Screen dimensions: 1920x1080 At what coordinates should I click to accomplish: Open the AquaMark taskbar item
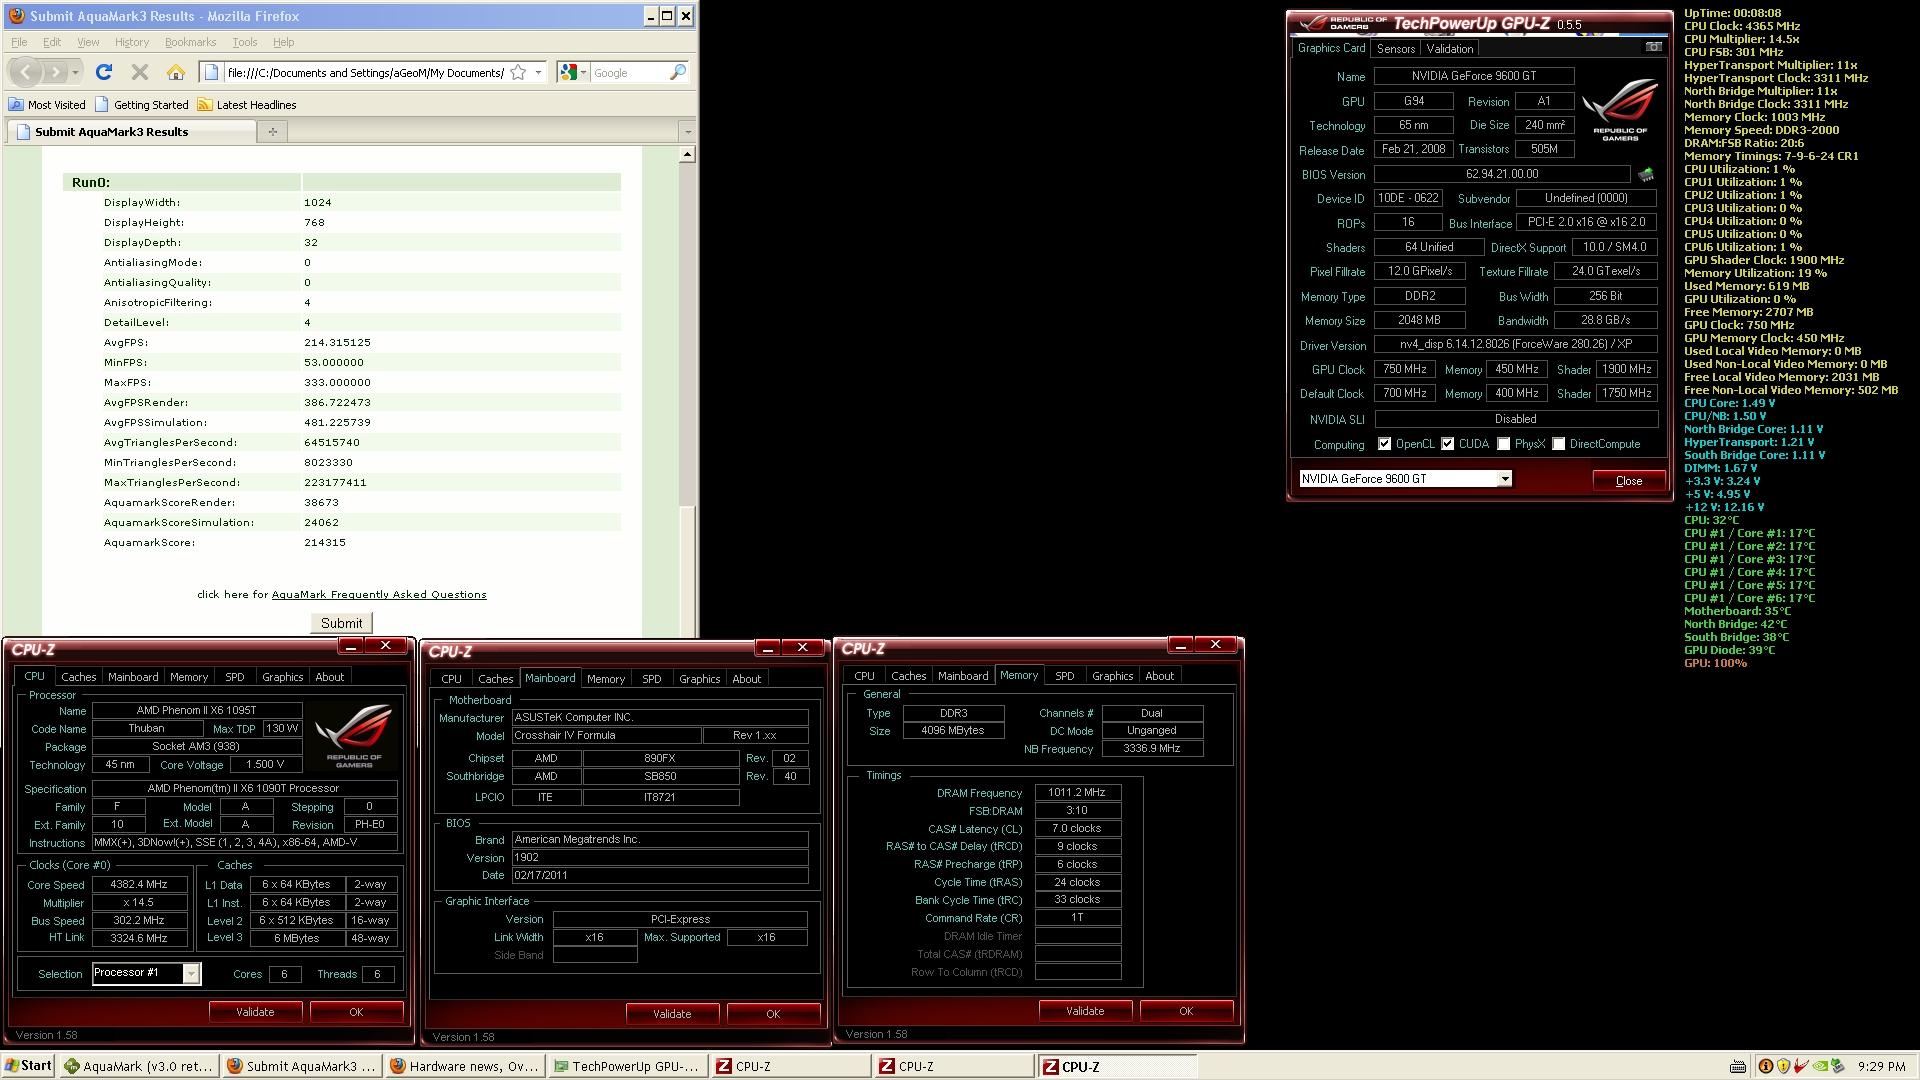tap(139, 1066)
